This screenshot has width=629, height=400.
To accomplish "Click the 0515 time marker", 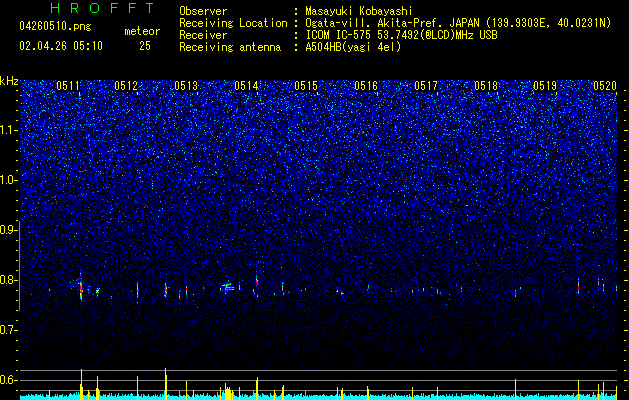I will pos(306,86).
